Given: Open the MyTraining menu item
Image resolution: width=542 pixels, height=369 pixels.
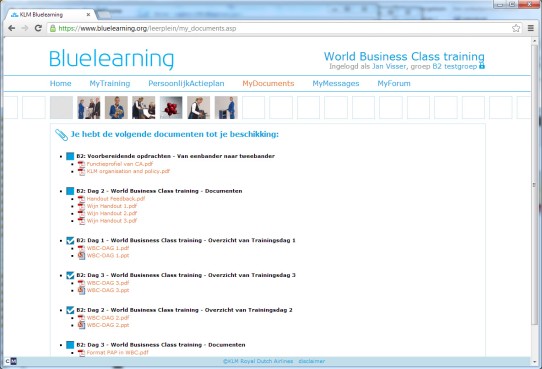Looking at the screenshot, I should [x=110, y=83].
